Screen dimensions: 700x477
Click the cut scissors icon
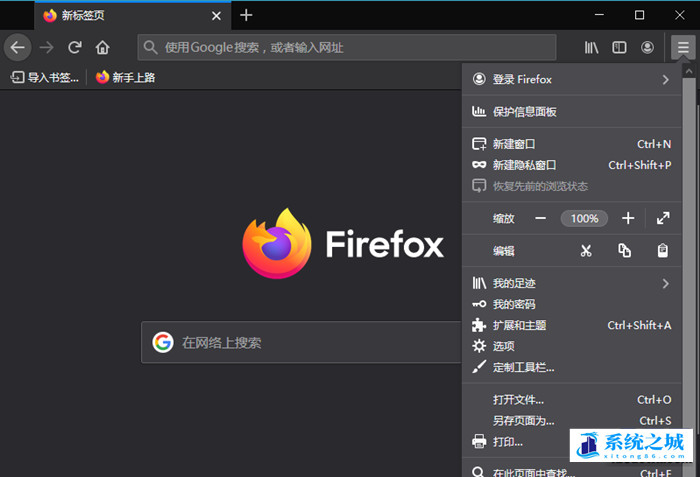click(x=586, y=251)
